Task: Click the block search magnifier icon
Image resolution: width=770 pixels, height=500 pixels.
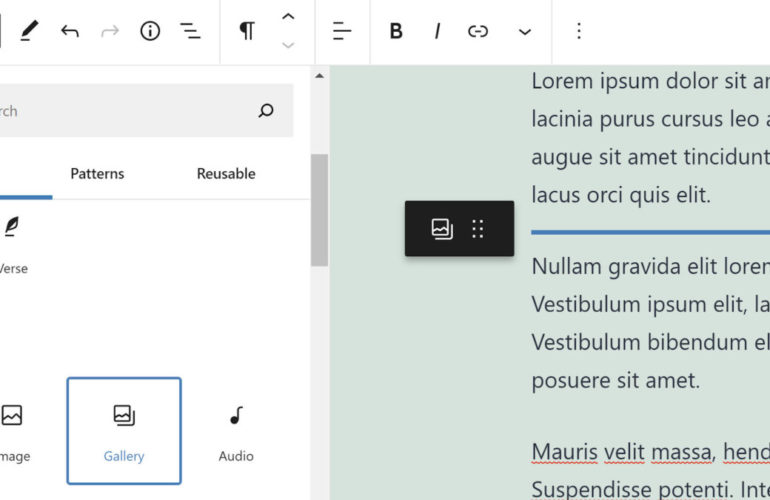Action: pos(266,111)
